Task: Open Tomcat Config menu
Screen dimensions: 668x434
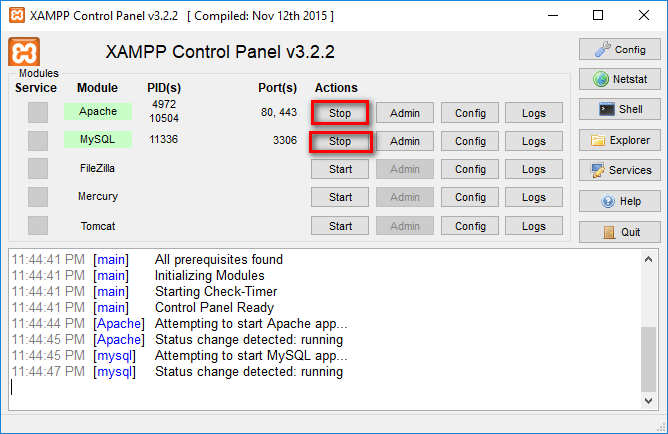Action: (470, 226)
